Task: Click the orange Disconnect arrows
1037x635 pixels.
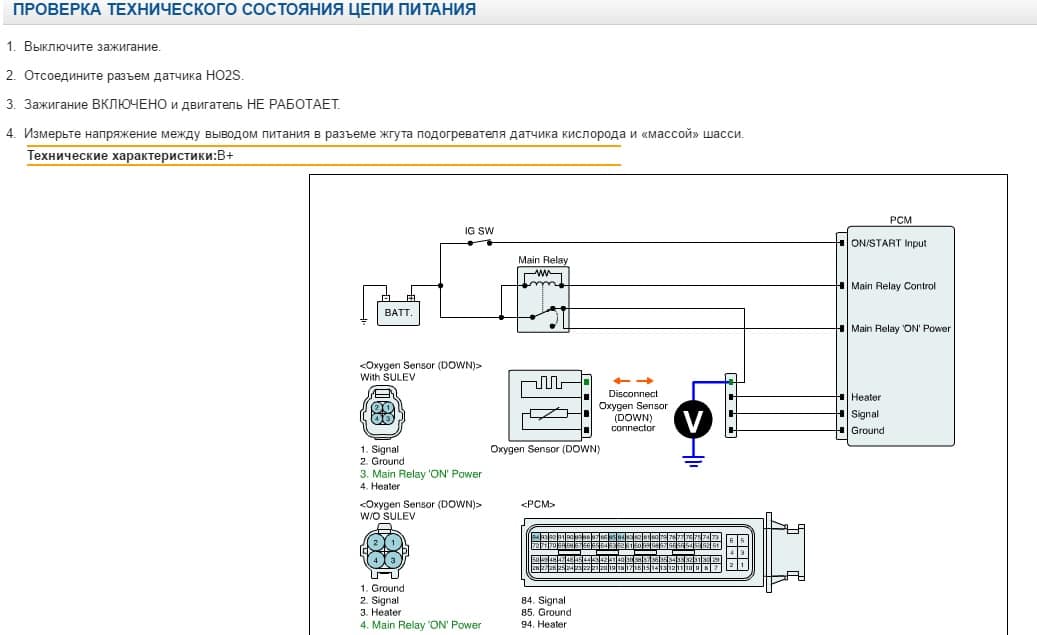Action: coord(633,380)
